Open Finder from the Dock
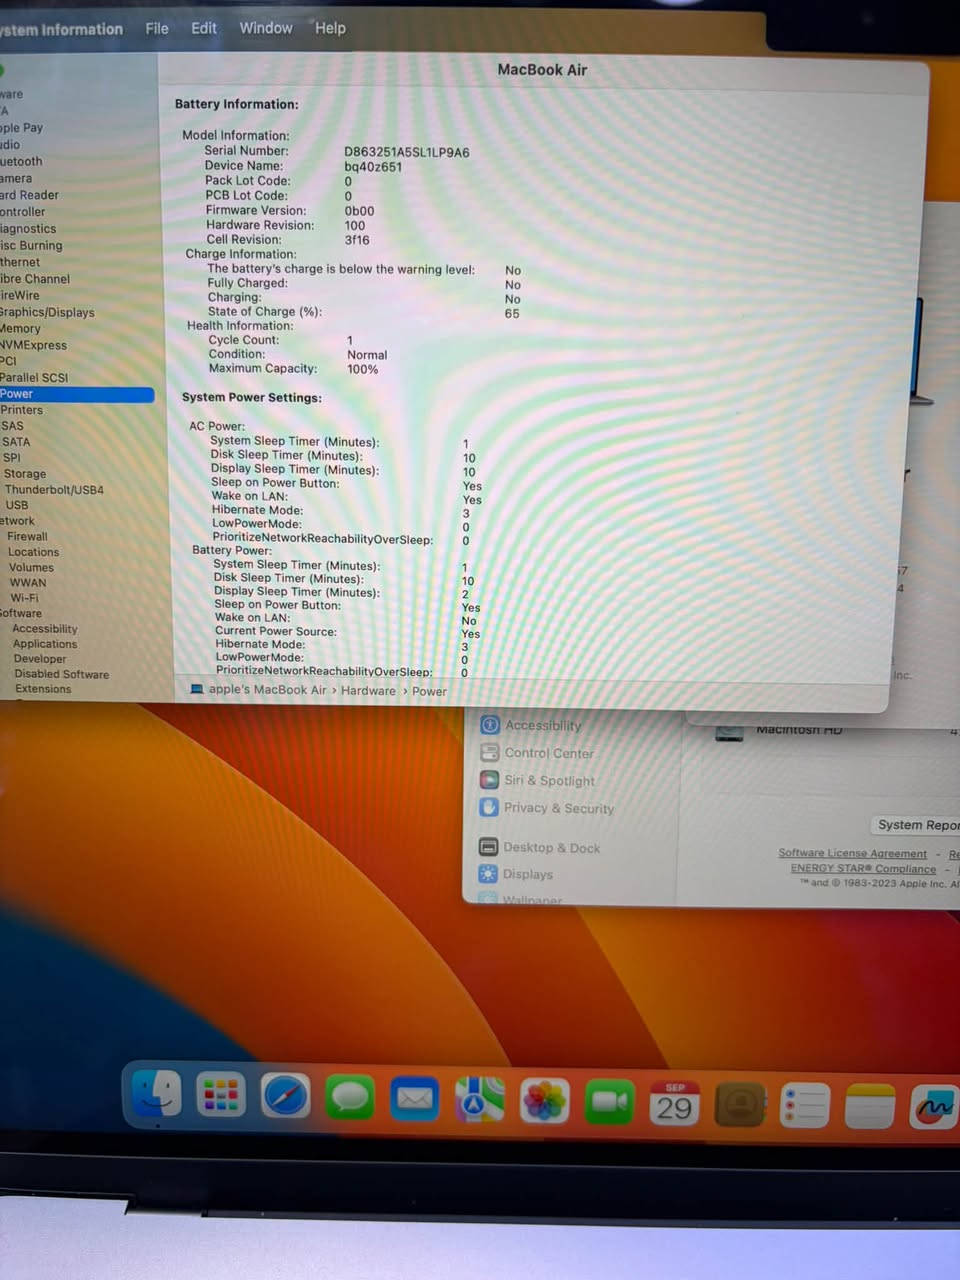Screen dimensions: 960x1280 click(x=157, y=1094)
